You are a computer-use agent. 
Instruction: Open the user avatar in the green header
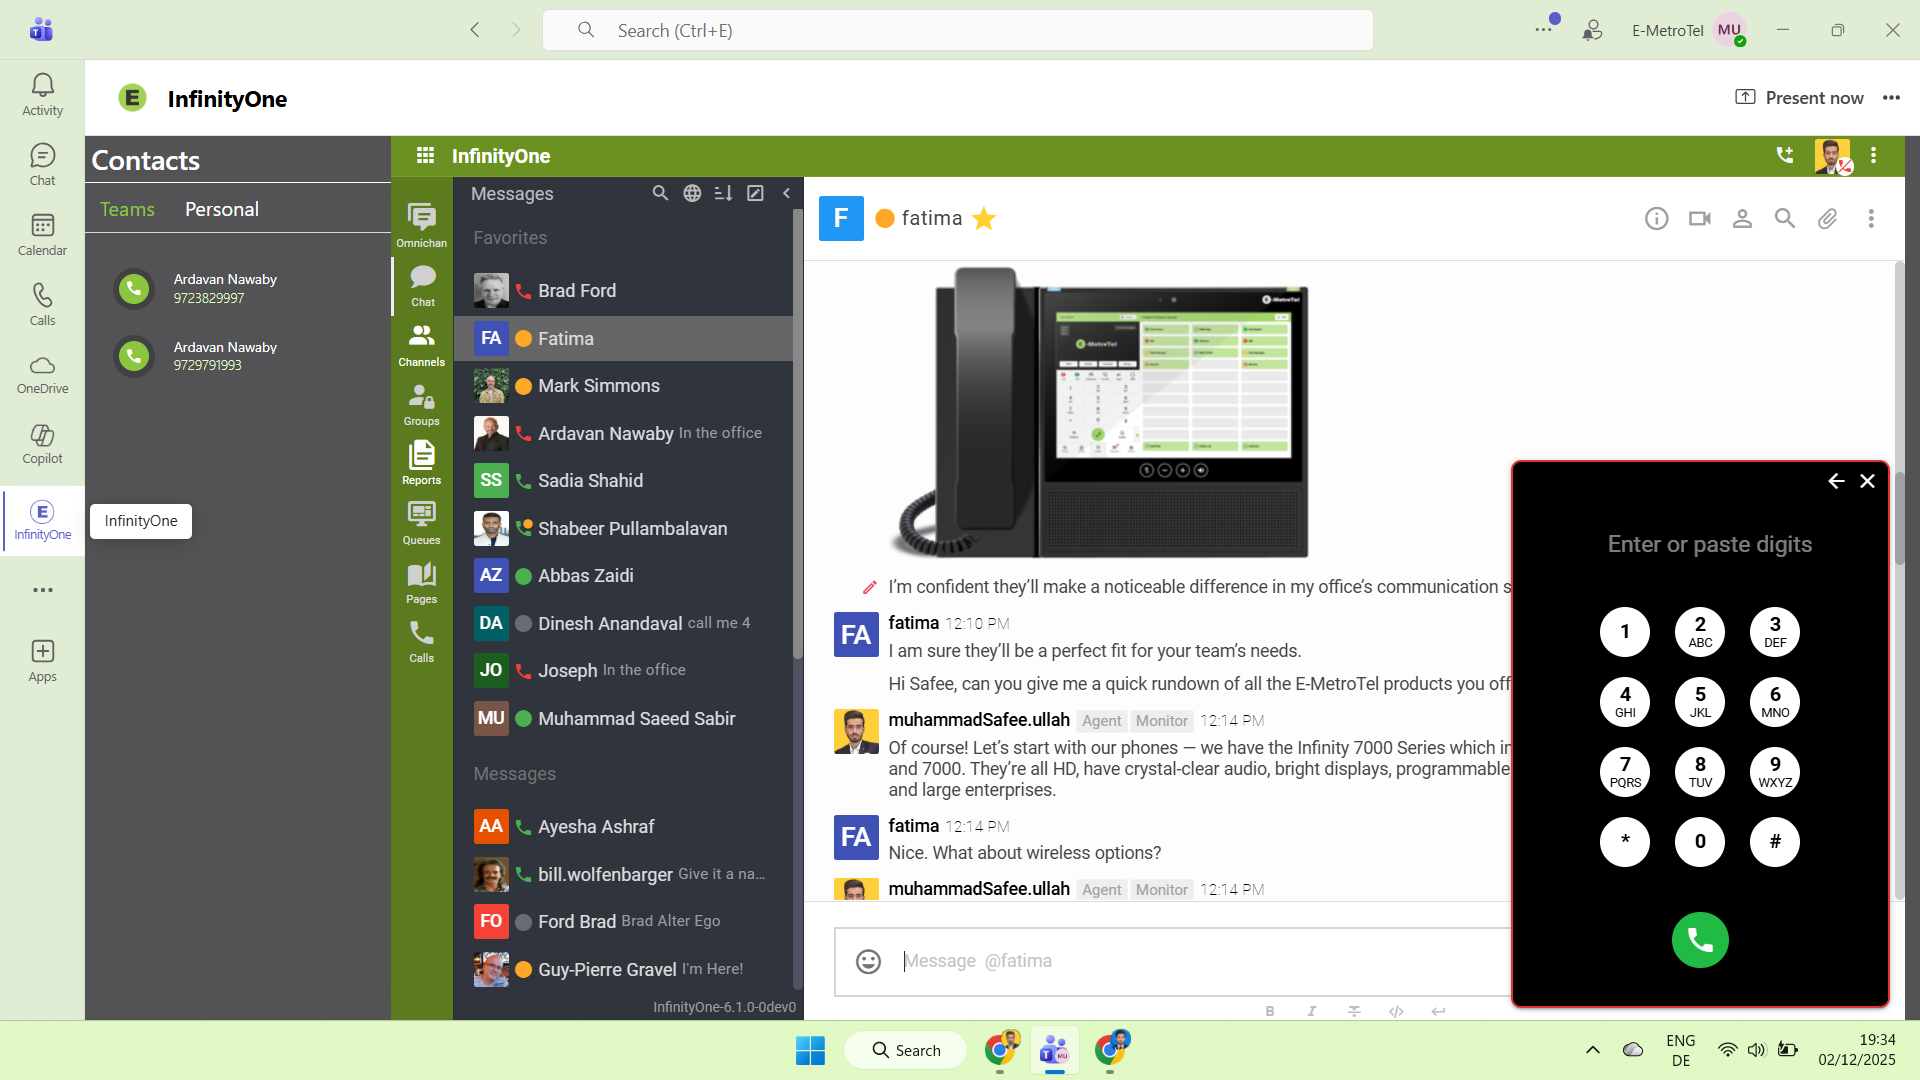pos(1833,156)
